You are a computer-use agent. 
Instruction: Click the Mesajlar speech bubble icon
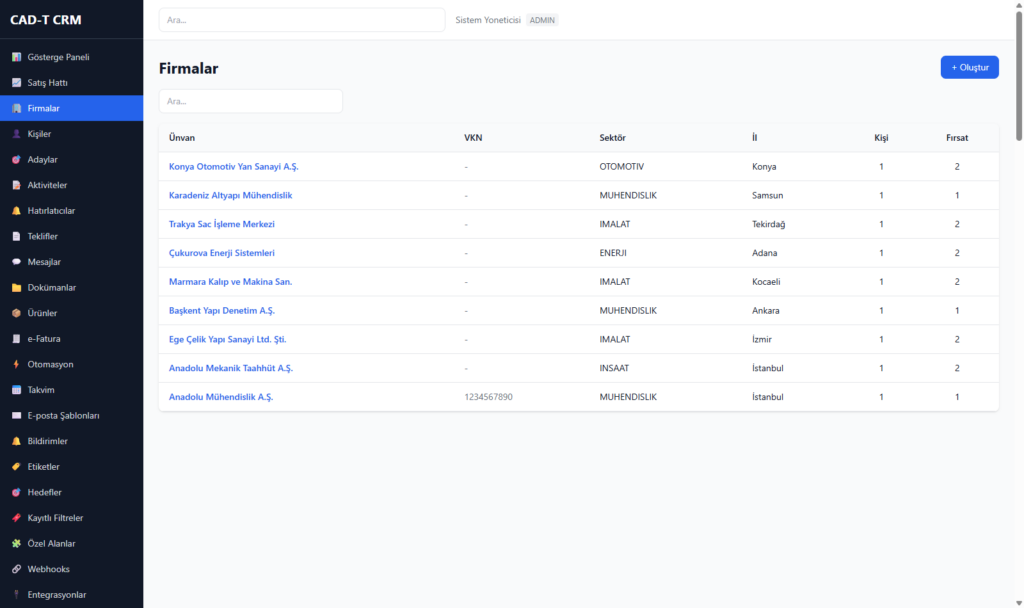pos(16,262)
